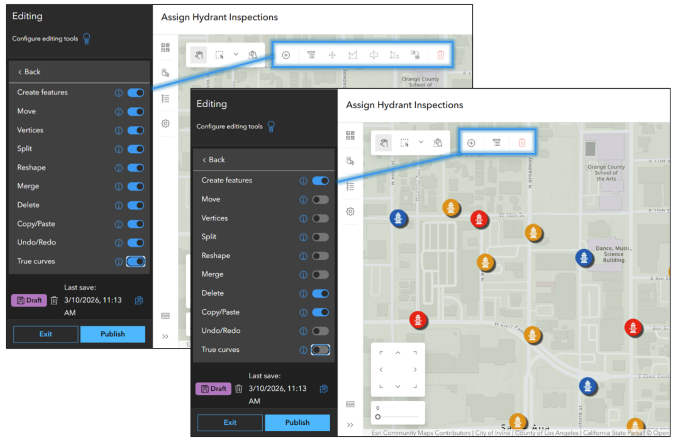Open the layout grid icon in back window sidebar
The height and width of the screenshot is (440, 680).
click(165, 48)
